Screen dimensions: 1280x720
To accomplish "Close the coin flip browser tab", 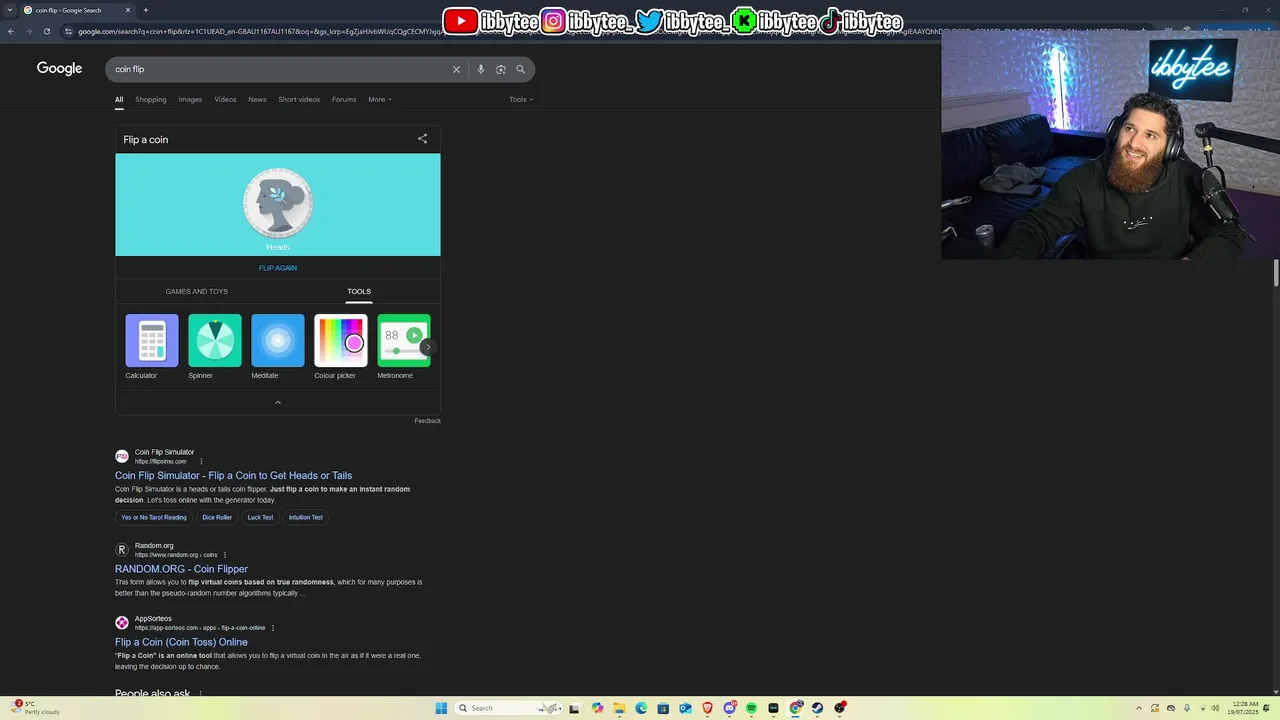I will click(x=128, y=10).
